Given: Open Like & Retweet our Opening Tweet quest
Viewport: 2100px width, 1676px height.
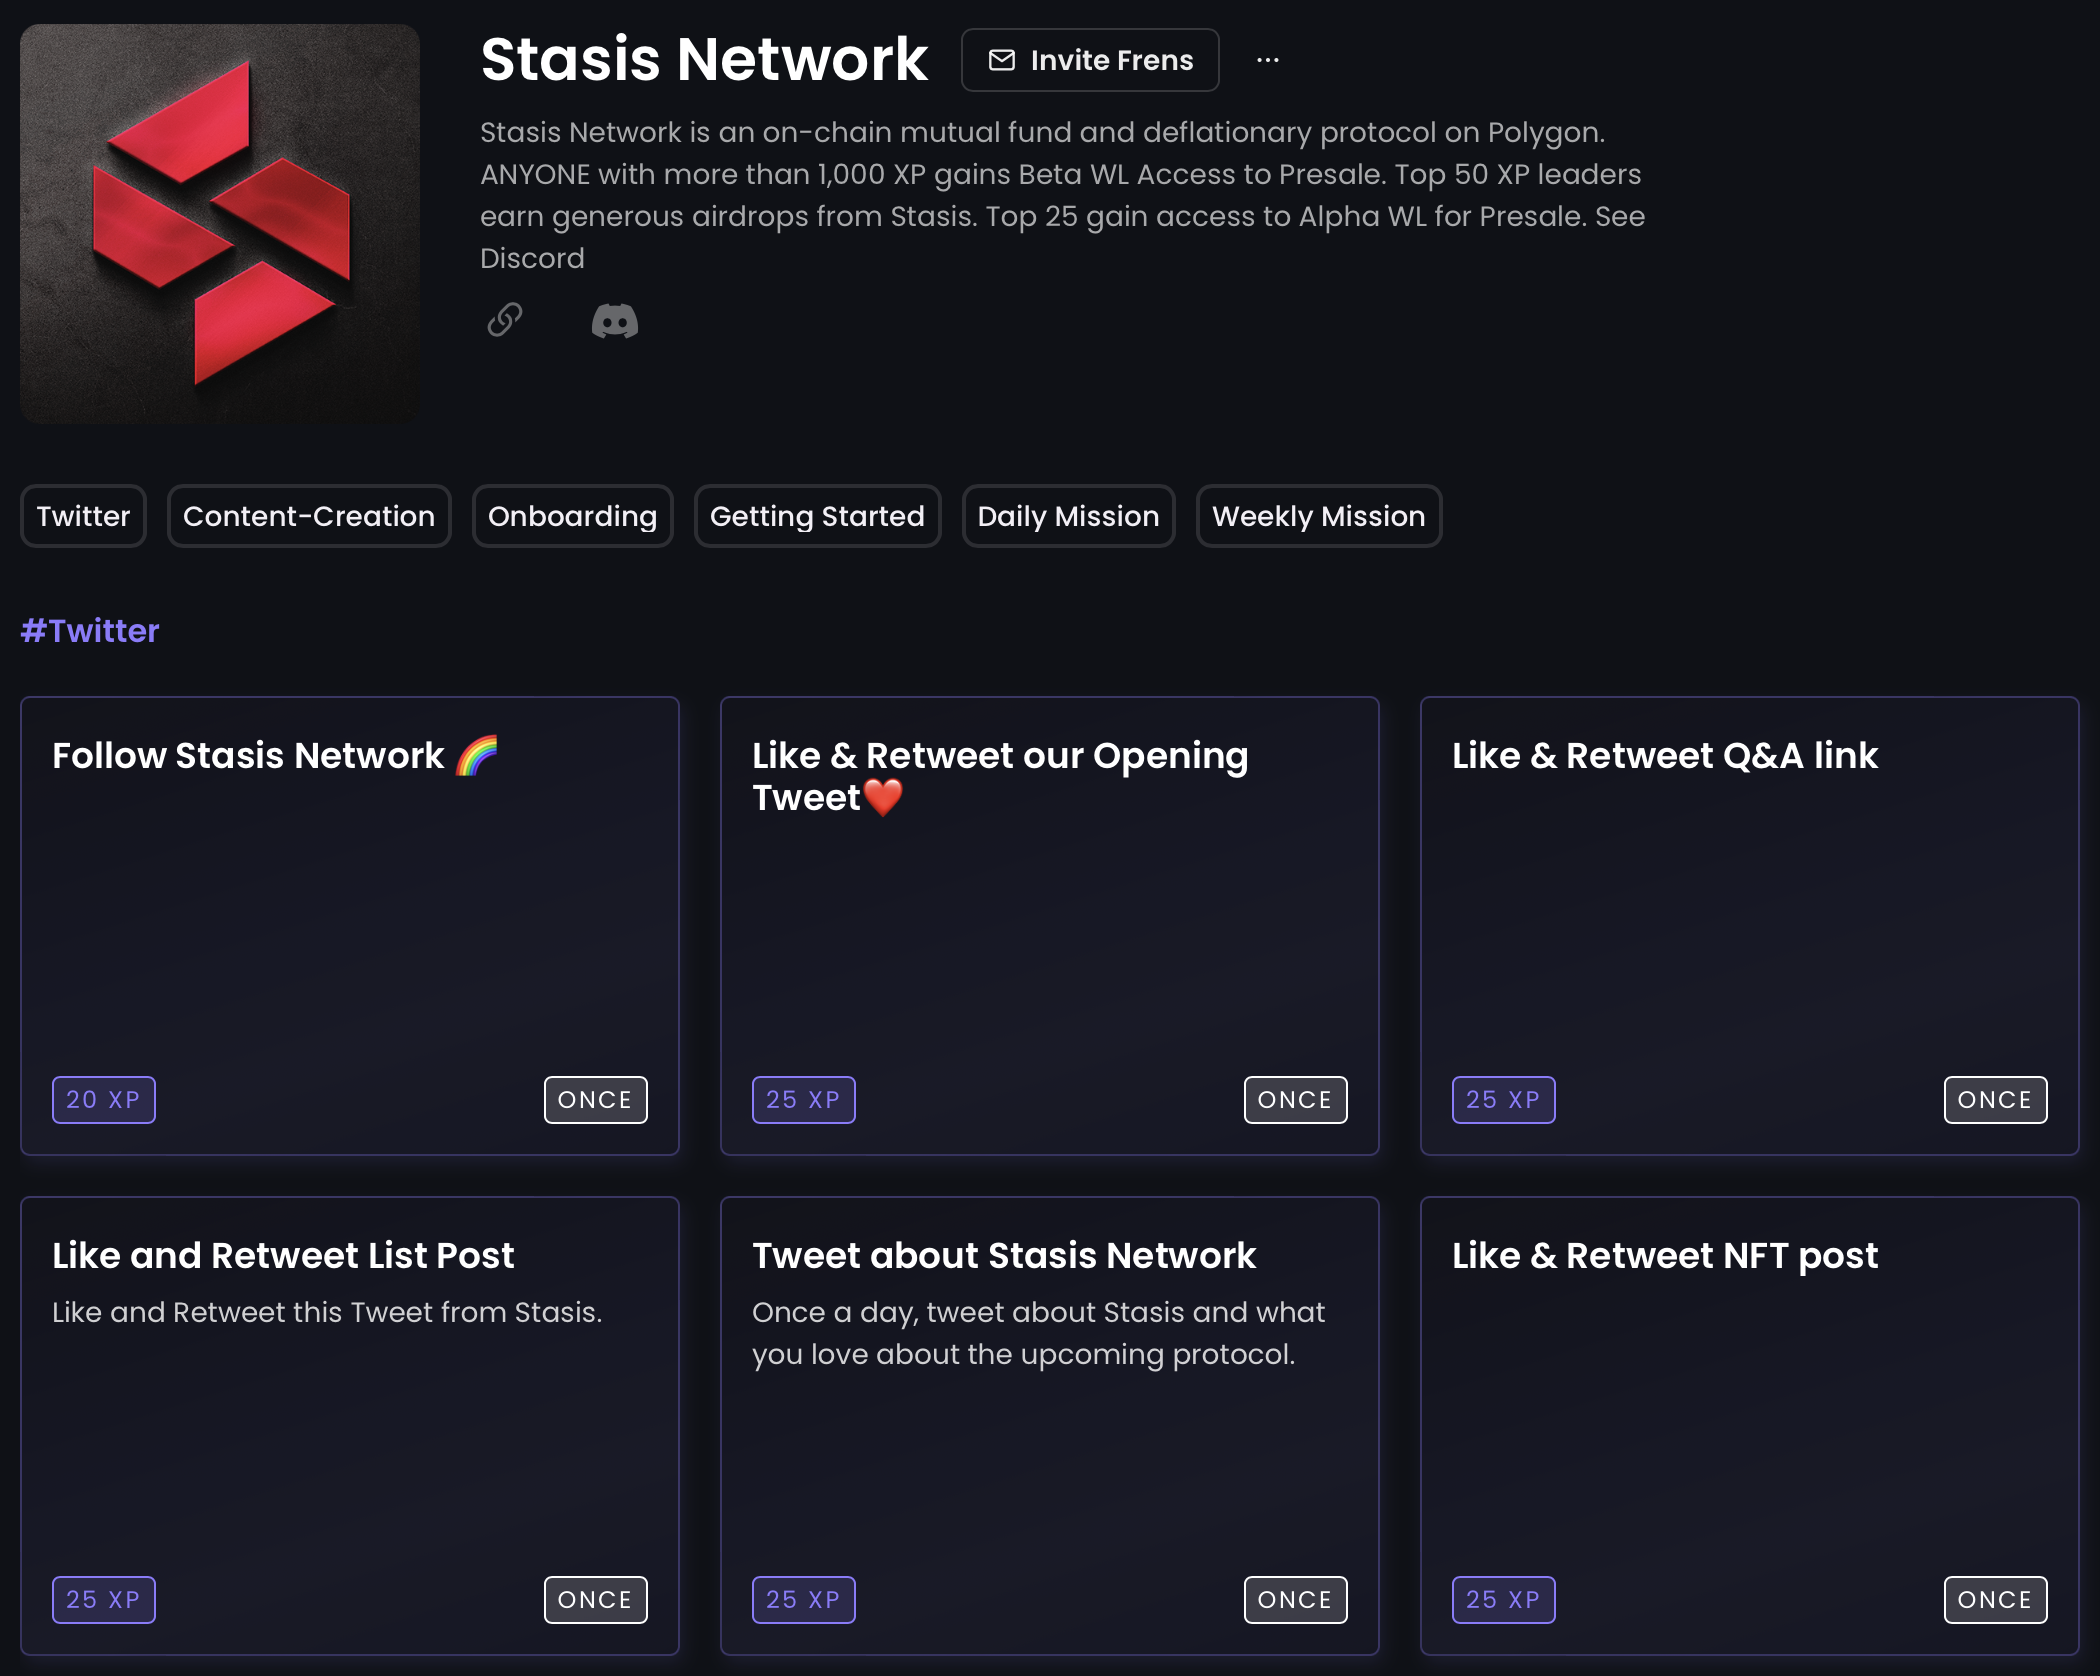Looking at the screenshot, I should [1050, 926].
